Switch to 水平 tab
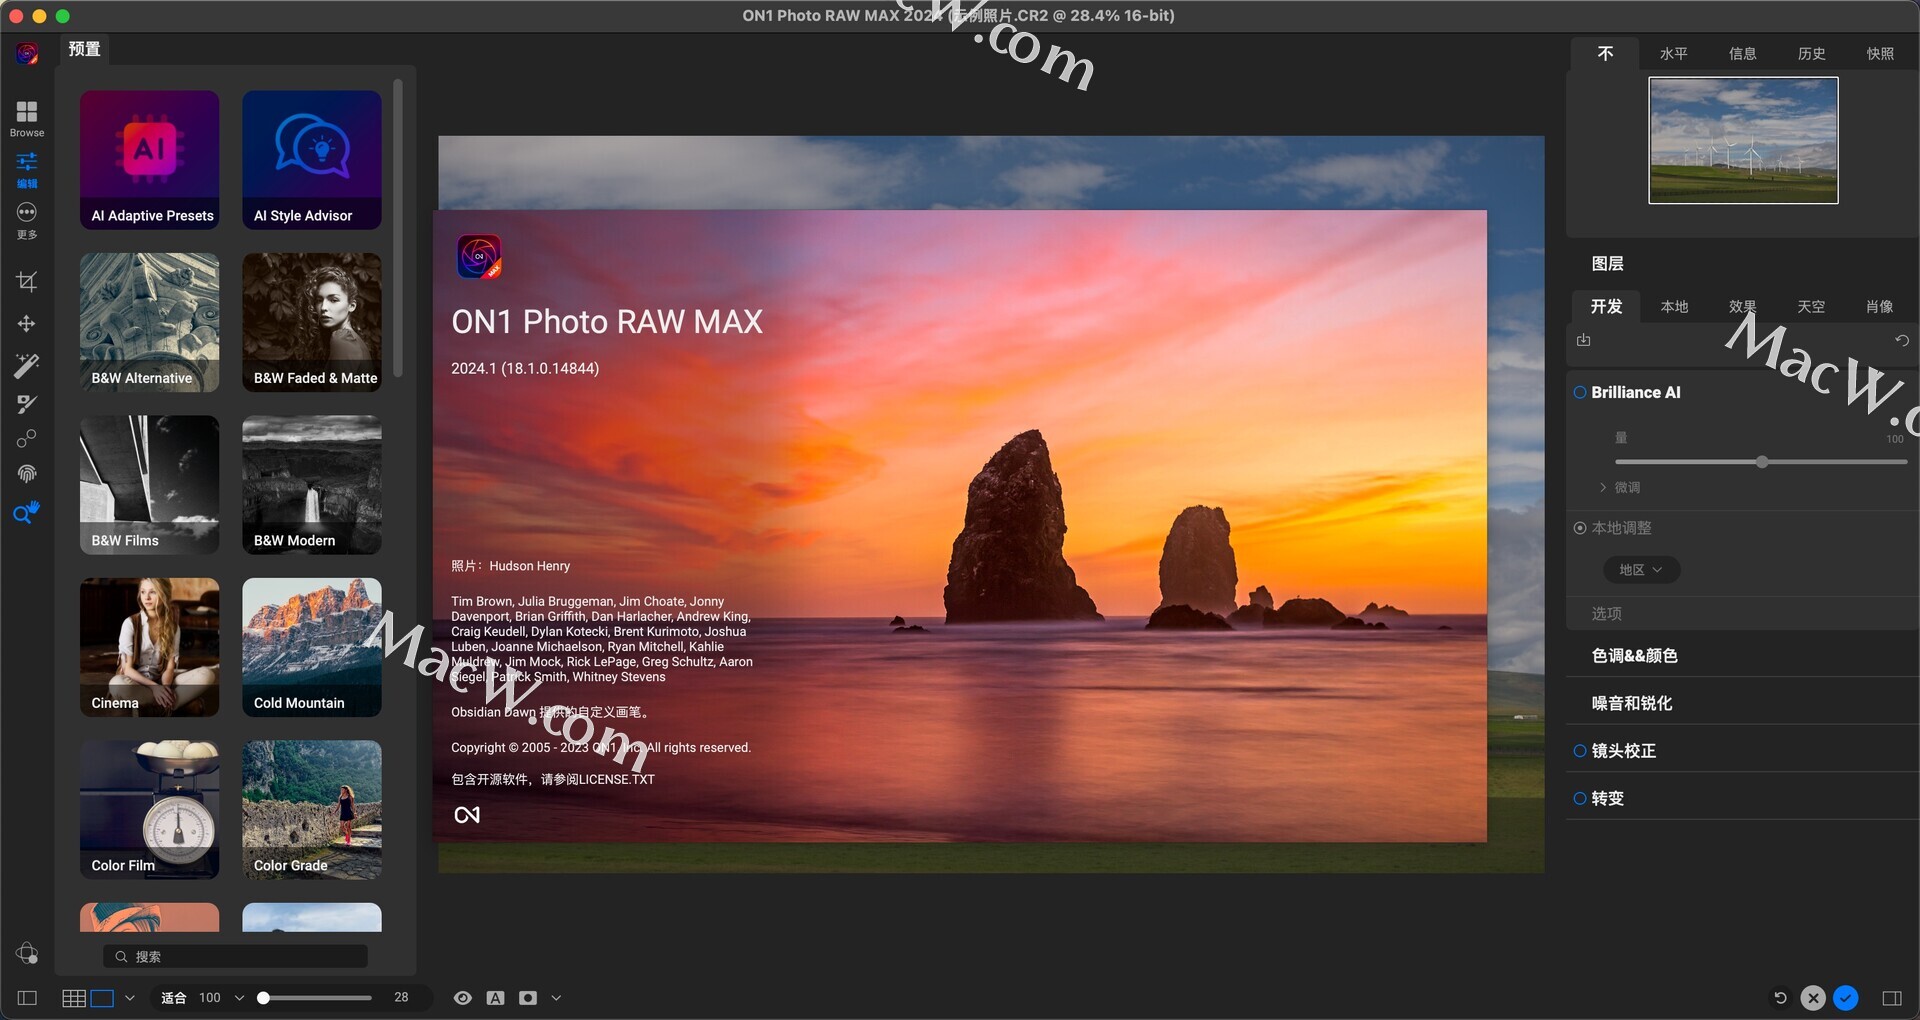Screen dimensions: 1920x1020 click(1673, 53)
